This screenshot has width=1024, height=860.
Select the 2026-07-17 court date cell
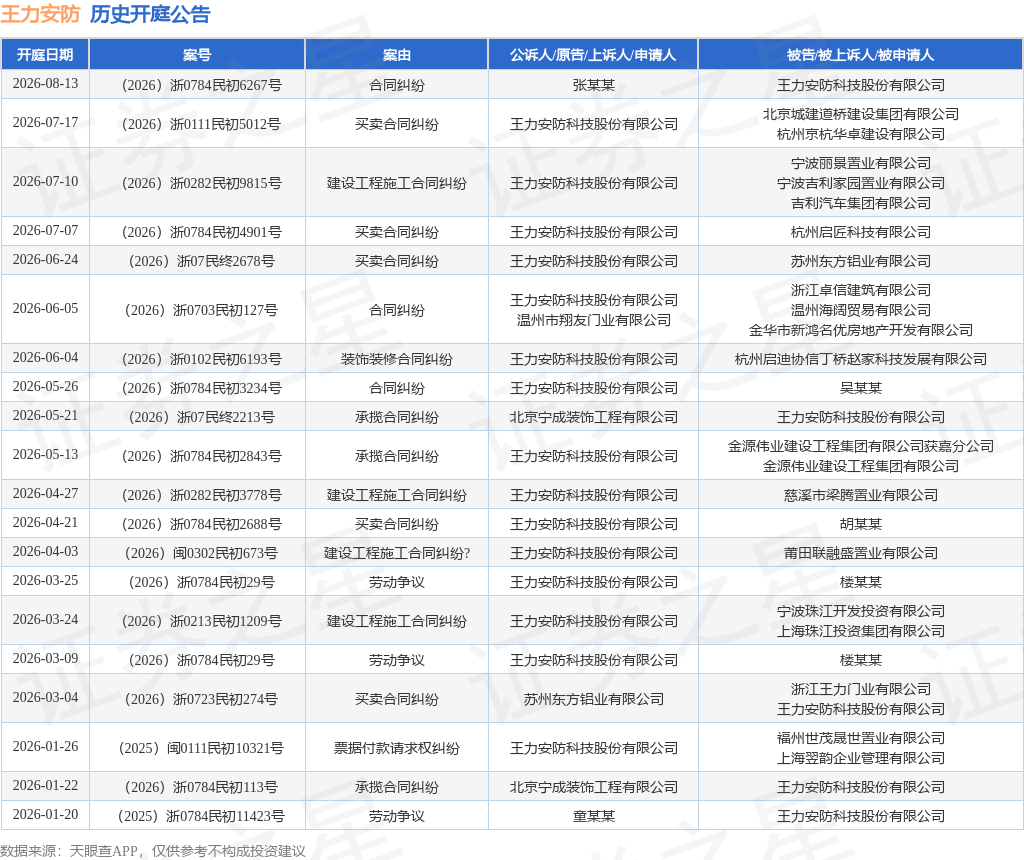(x=45, y=123)
